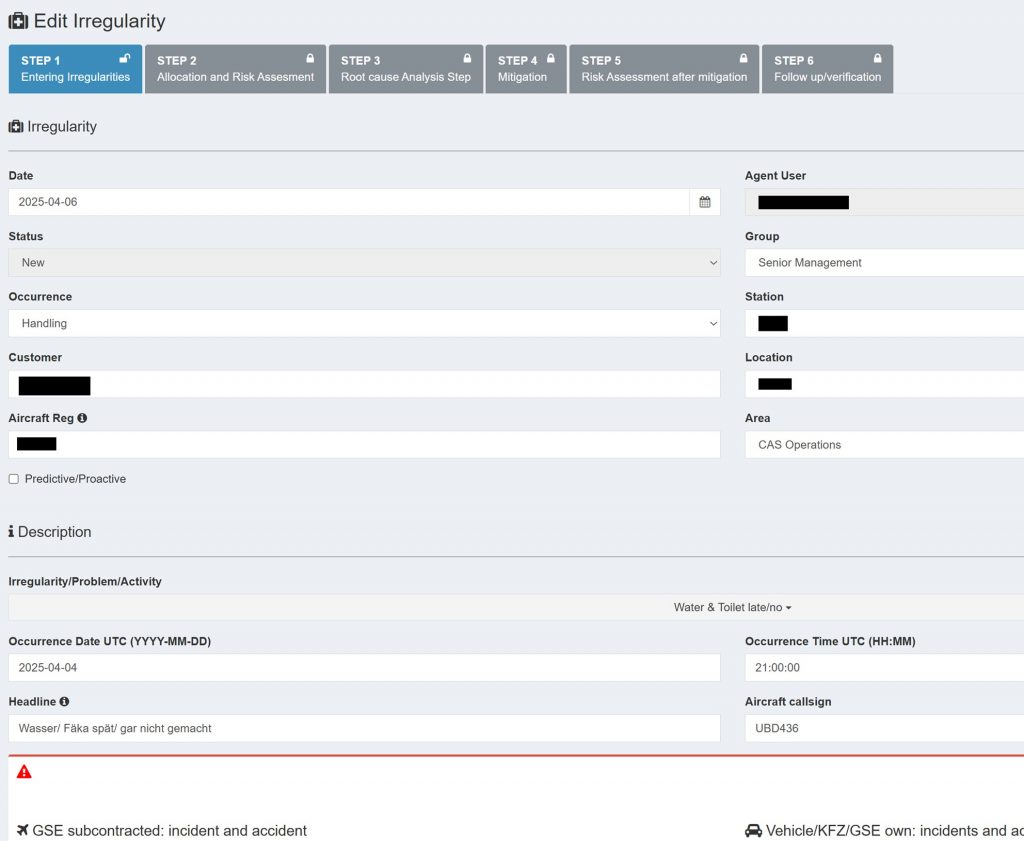Image resolution: width=1024 pixels, height=841 pixels.
Task: Open the Water & Toilet late/no dropdown
Action: 732,607
